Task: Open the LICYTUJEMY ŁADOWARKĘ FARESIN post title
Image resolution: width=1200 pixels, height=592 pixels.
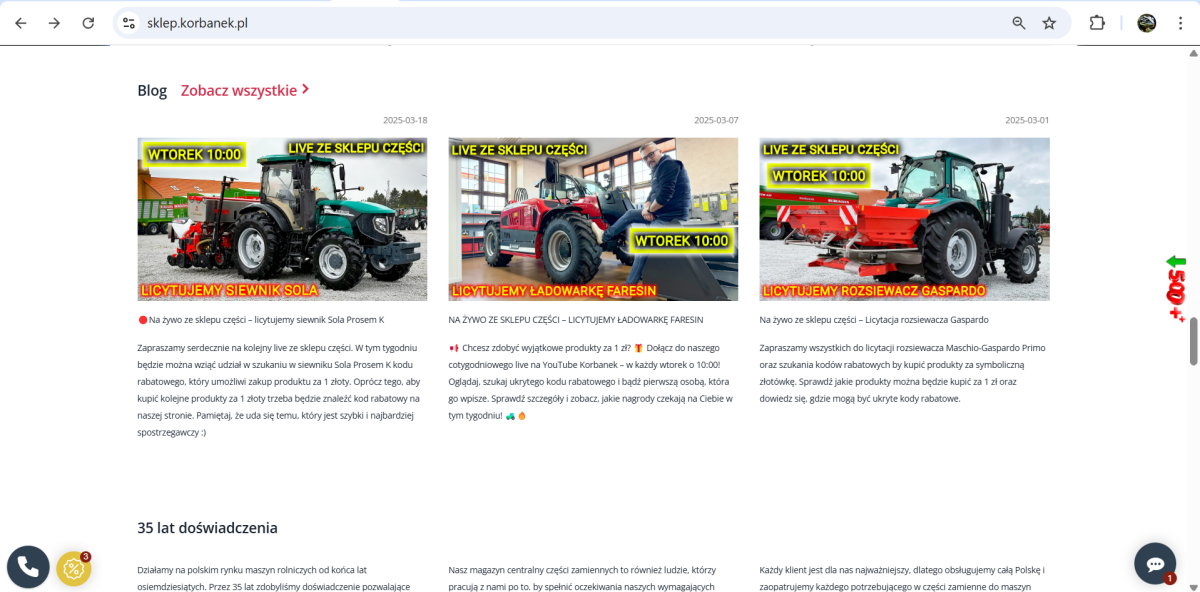Action: click(x=576, y=320)
